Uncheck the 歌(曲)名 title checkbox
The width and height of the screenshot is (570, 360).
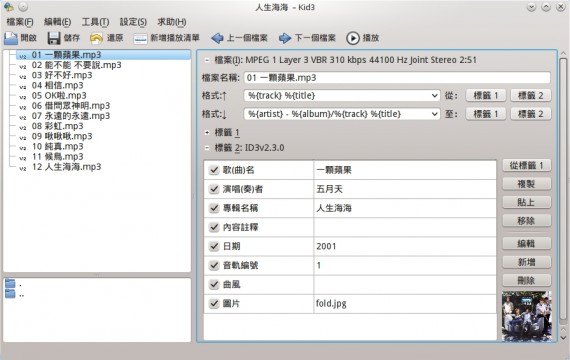click(x=214, y=170)
